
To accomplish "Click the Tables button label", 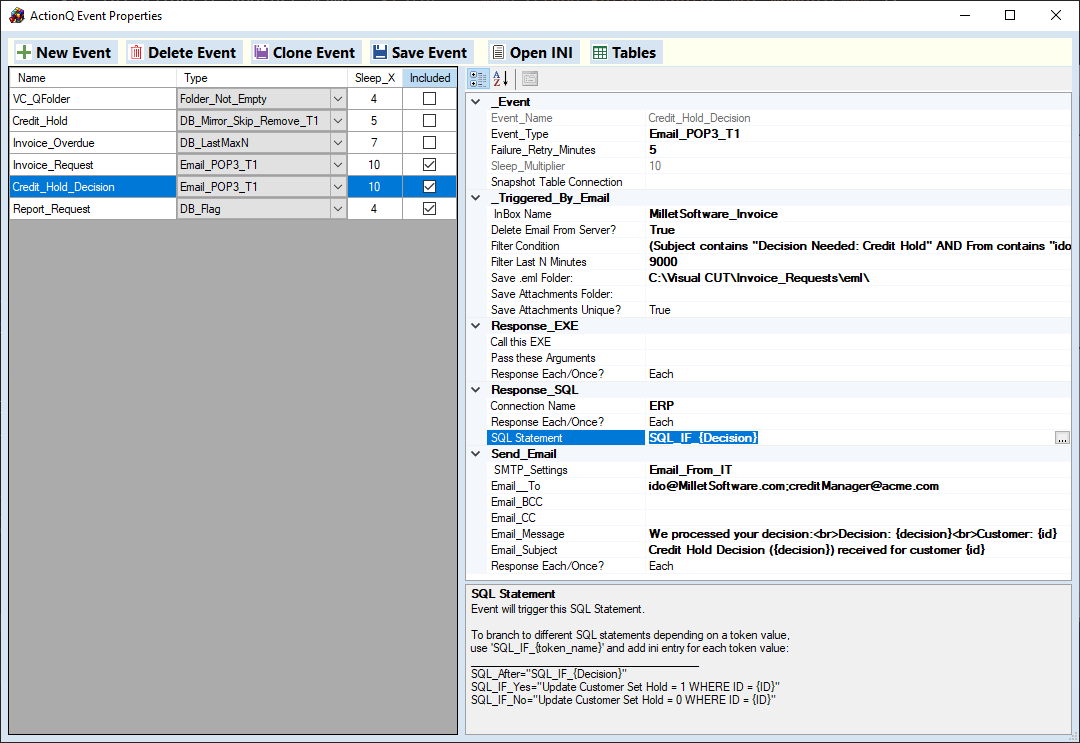I will pyautogui.click(x=634, y=52).
